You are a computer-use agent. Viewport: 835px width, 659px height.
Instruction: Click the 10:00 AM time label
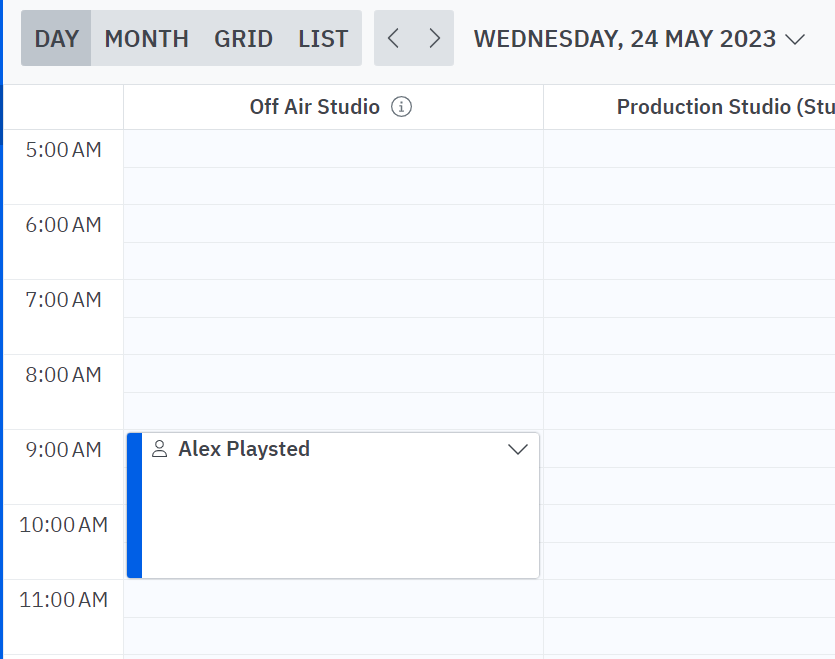click(x=63, y=525)
